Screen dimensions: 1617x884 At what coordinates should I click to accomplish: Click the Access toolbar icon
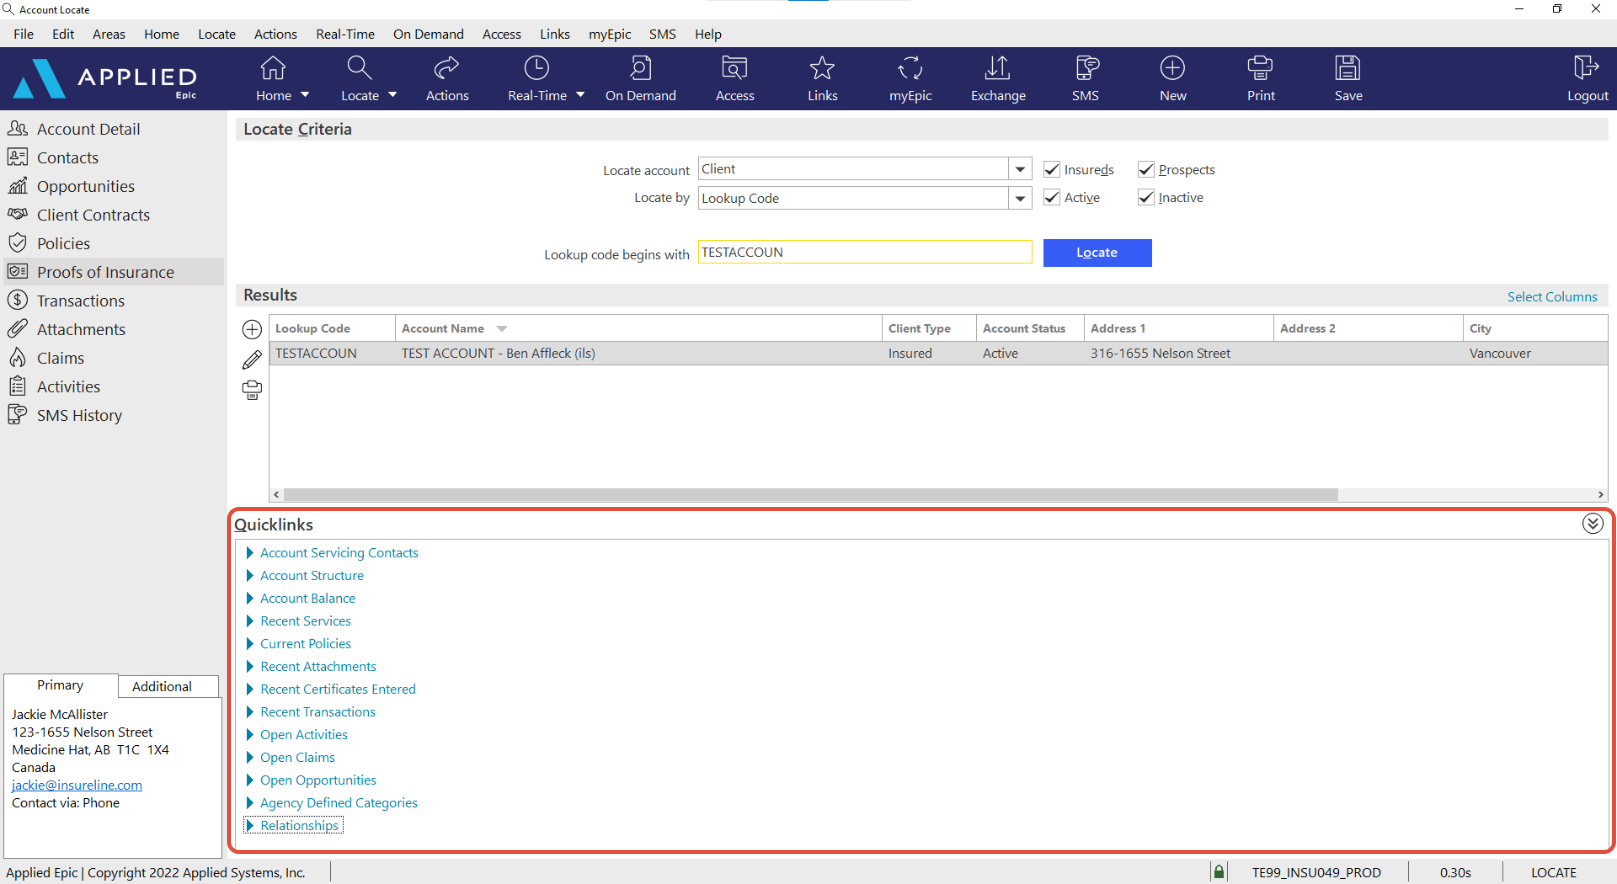click(735, 68)
